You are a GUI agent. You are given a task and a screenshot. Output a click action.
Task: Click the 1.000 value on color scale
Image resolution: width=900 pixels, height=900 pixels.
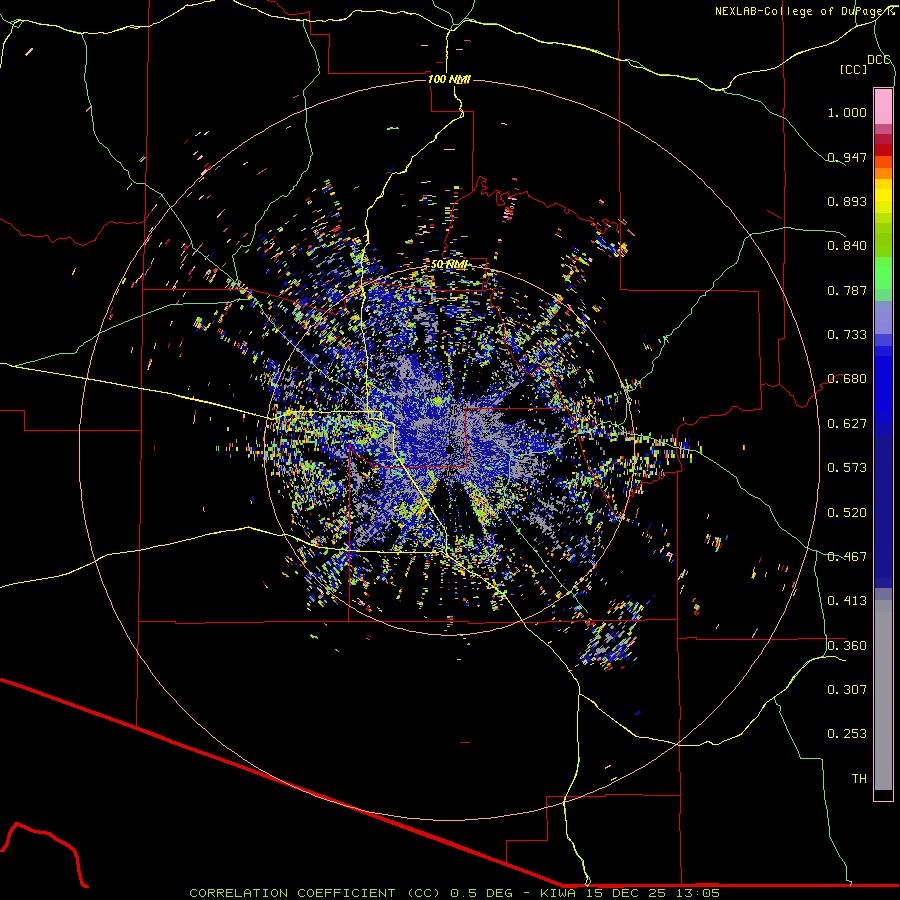coord(847,112)
